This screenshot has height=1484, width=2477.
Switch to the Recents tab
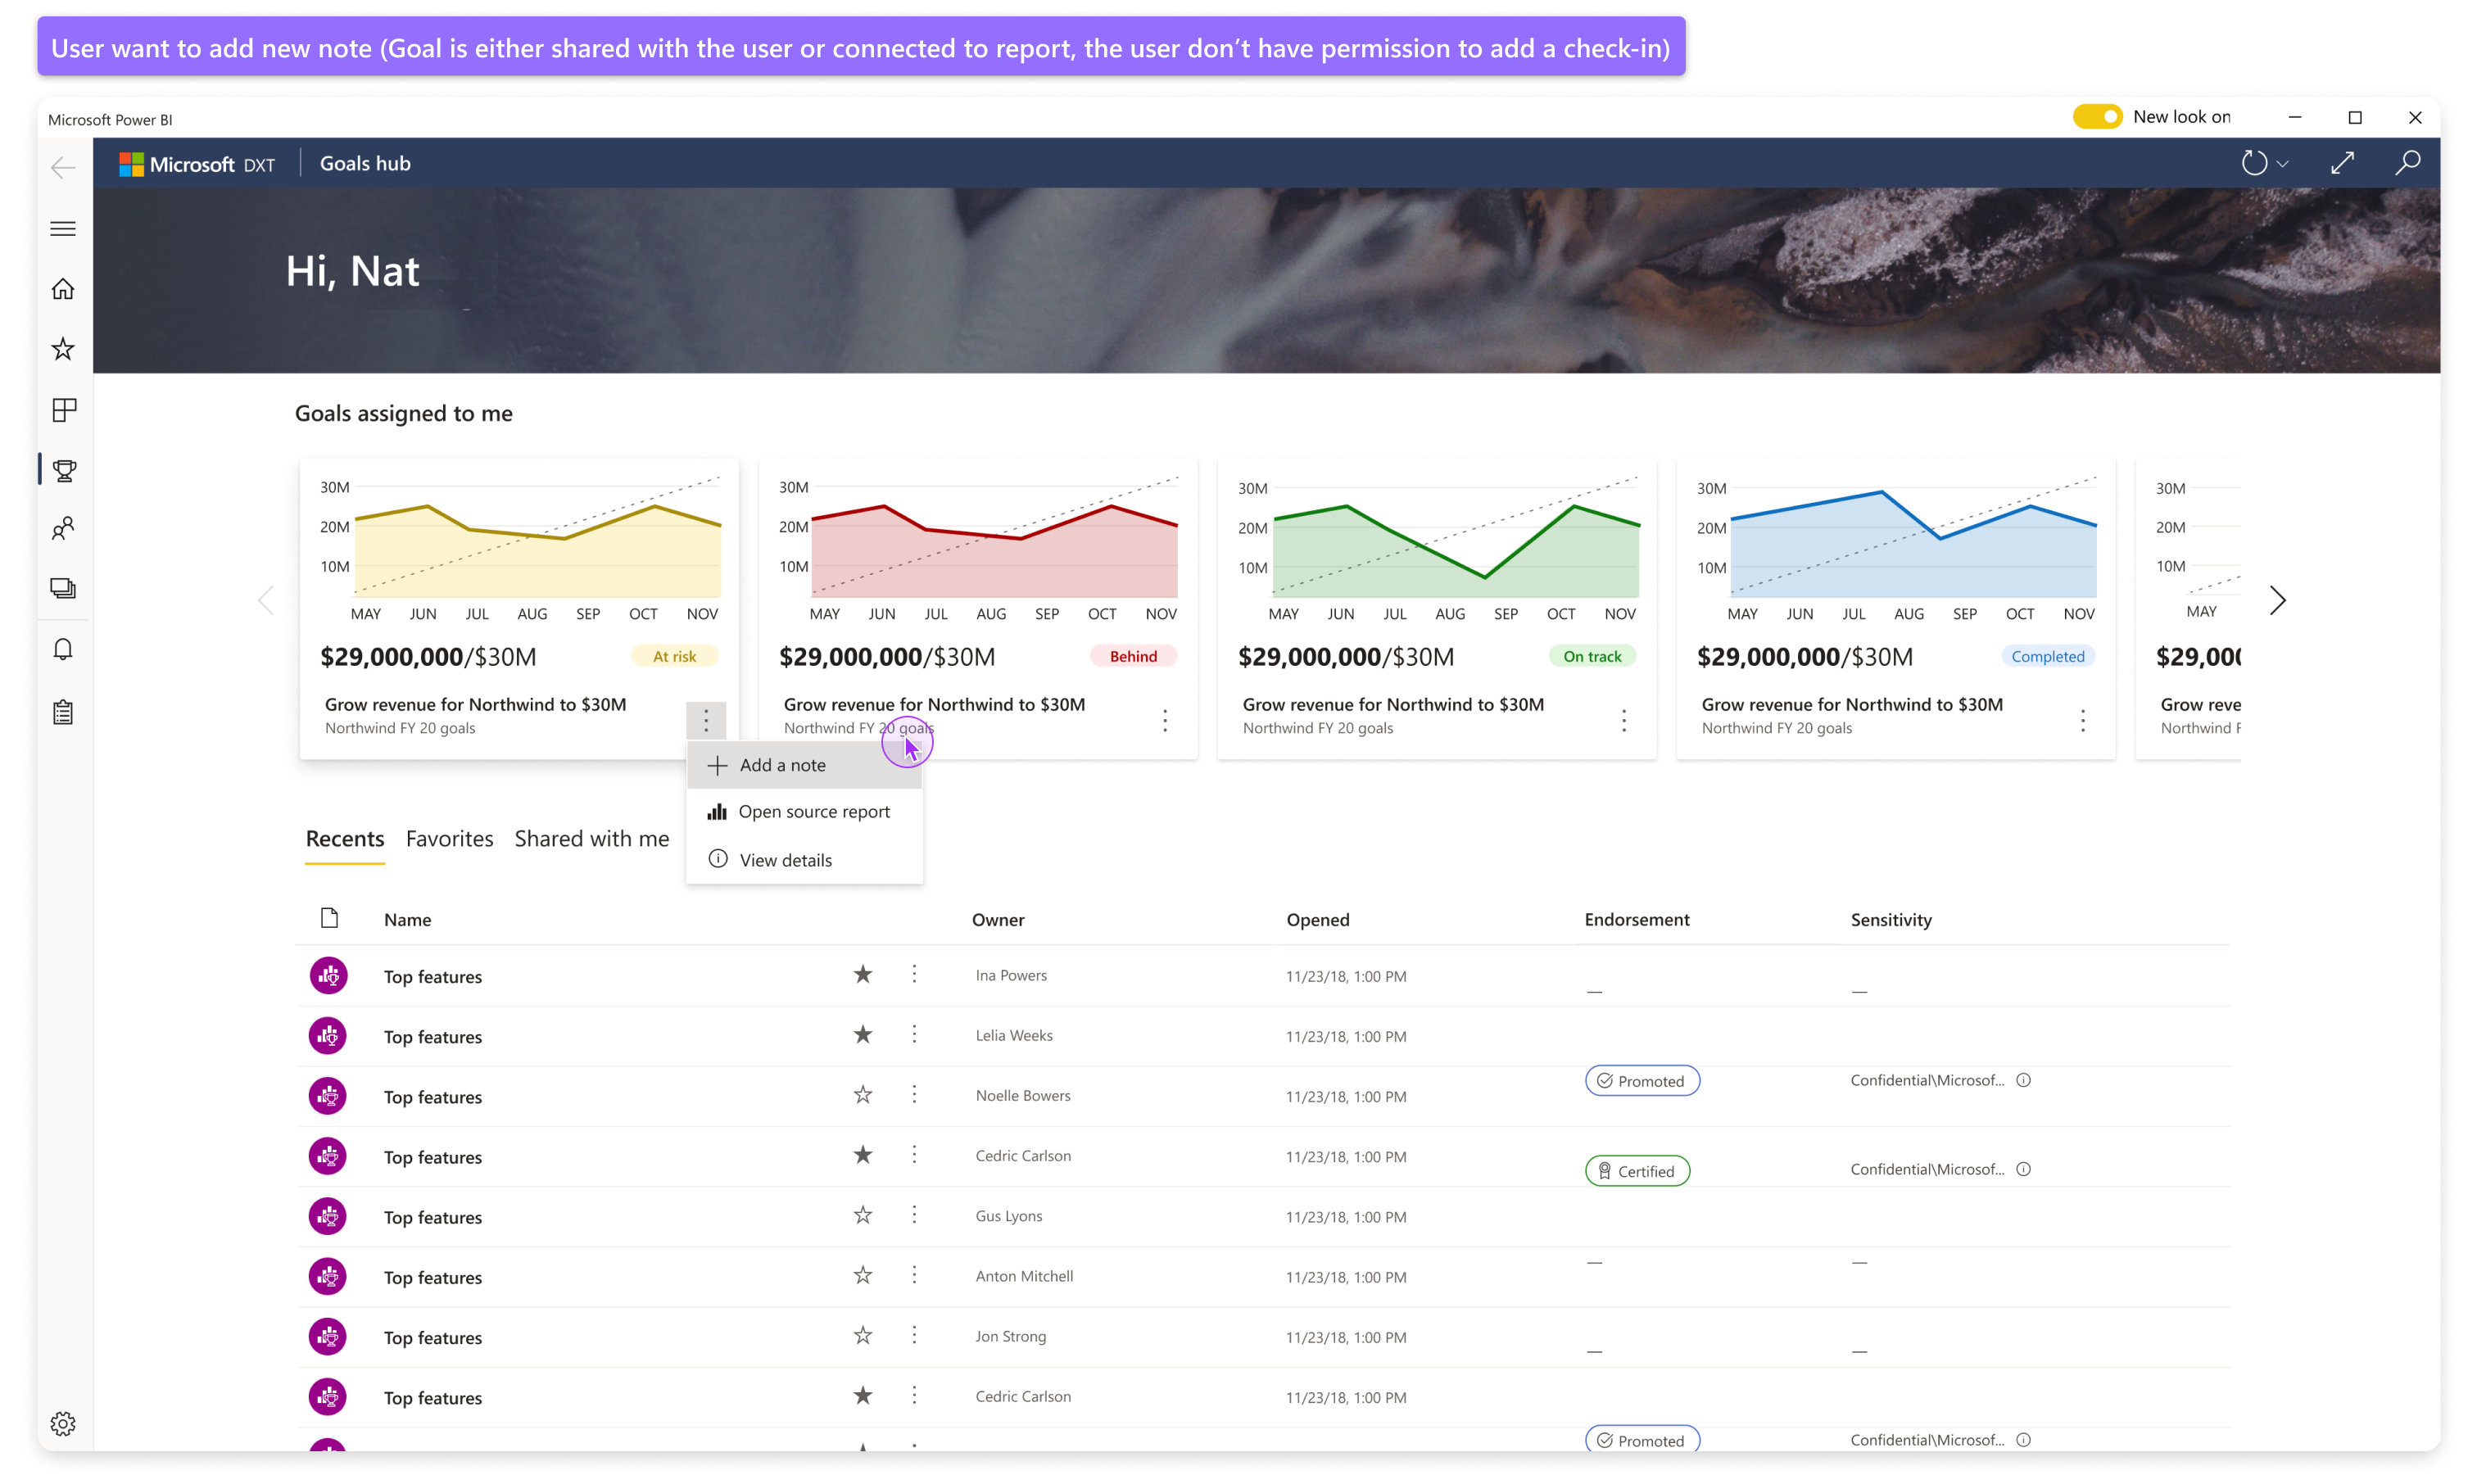tap(345, 839)
